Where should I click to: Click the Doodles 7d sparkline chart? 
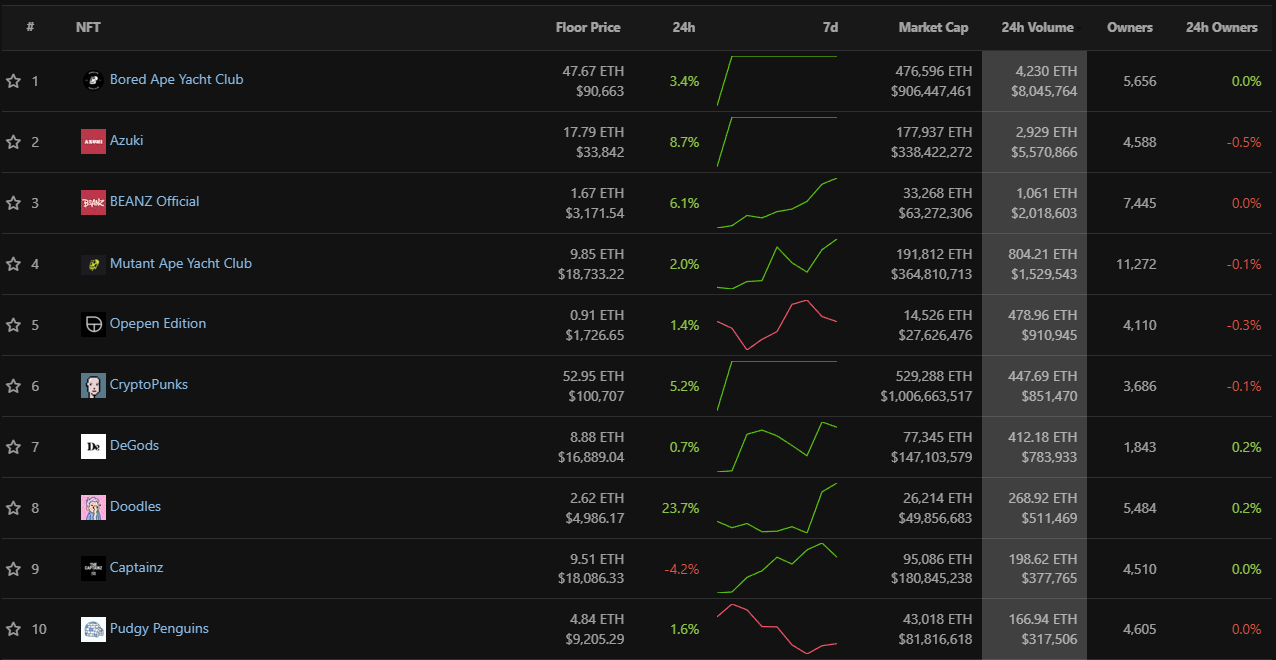(x=777, y=508)
